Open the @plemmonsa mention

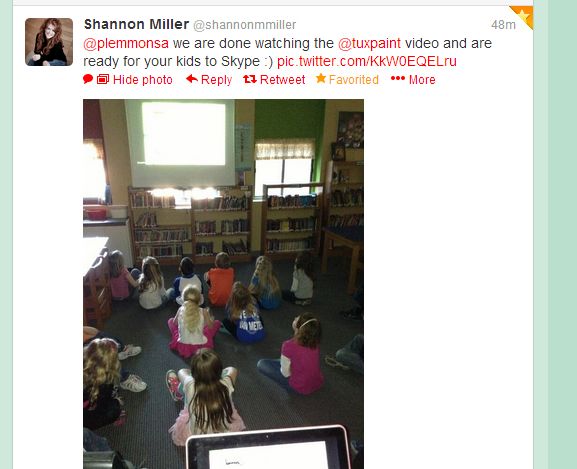(126, 43)
